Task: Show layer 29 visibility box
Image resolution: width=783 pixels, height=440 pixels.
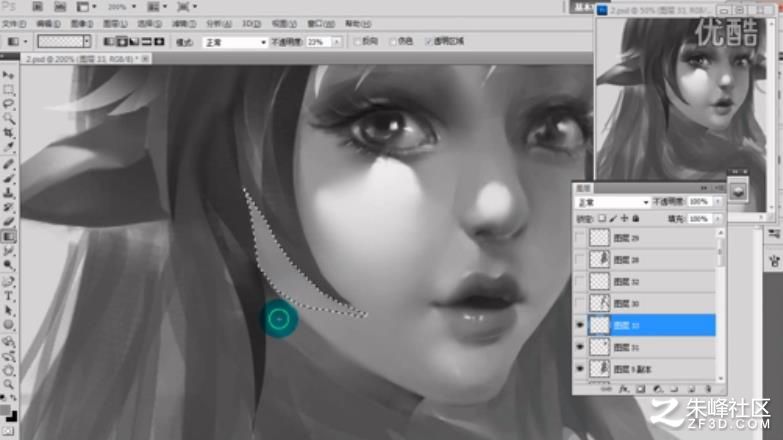Action: pos(580,238)
